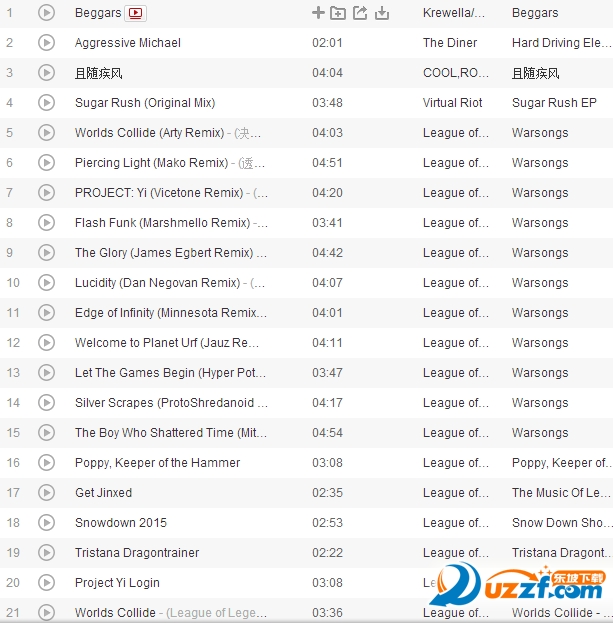Open song title Get Jinxed
This screenshot has width=613, height=623.
(103, 493)
